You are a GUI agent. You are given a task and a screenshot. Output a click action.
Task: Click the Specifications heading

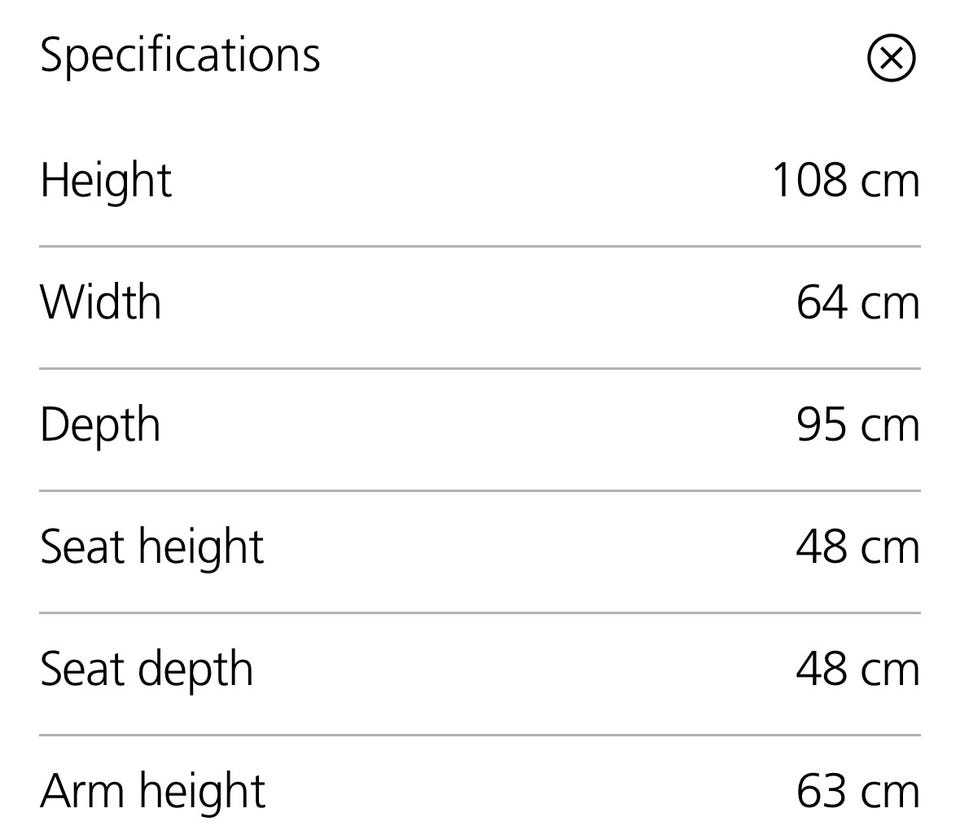click(180, 55)
